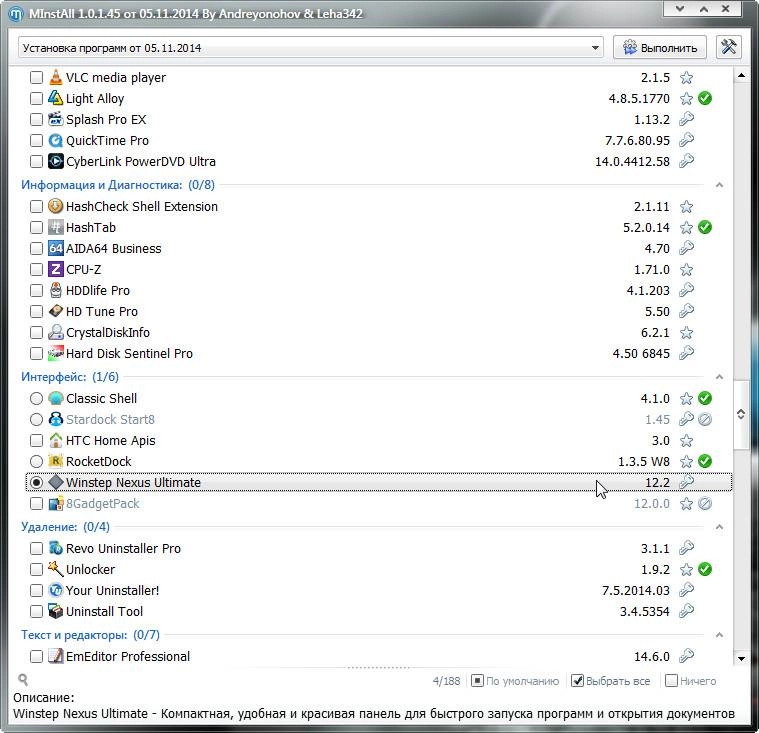Click Выбрать все to select everything
759x733 pixels.
(610, 681)
